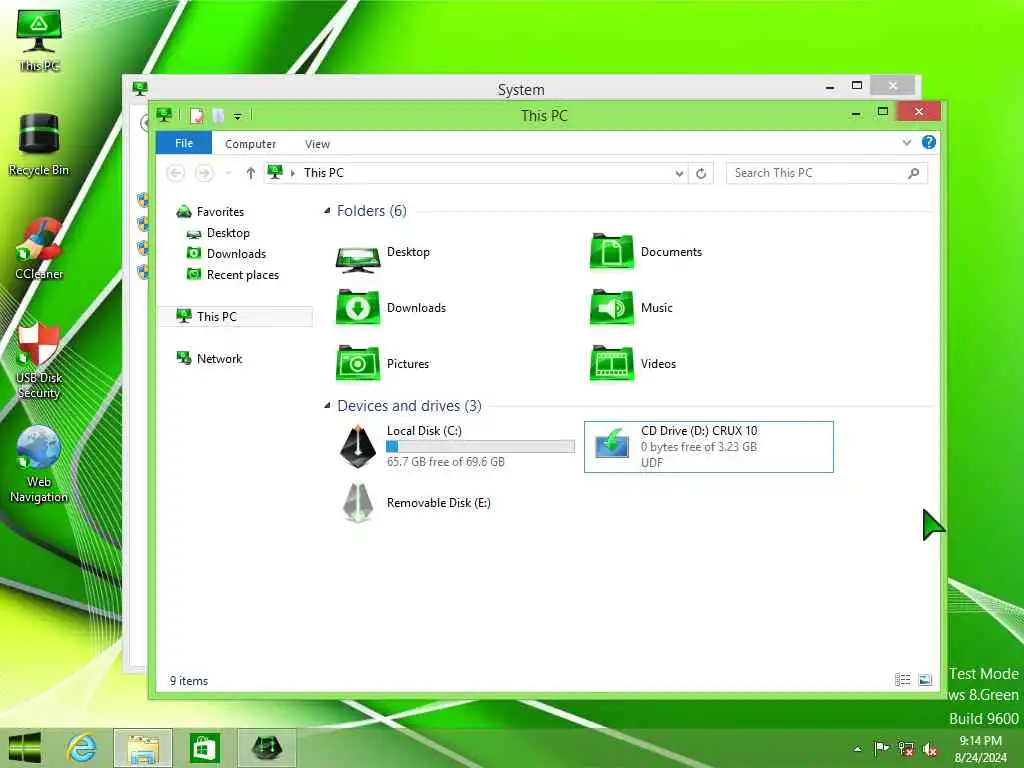Open the Start button on taskbar
This screenshot has height=768, width=1024.
25,748
